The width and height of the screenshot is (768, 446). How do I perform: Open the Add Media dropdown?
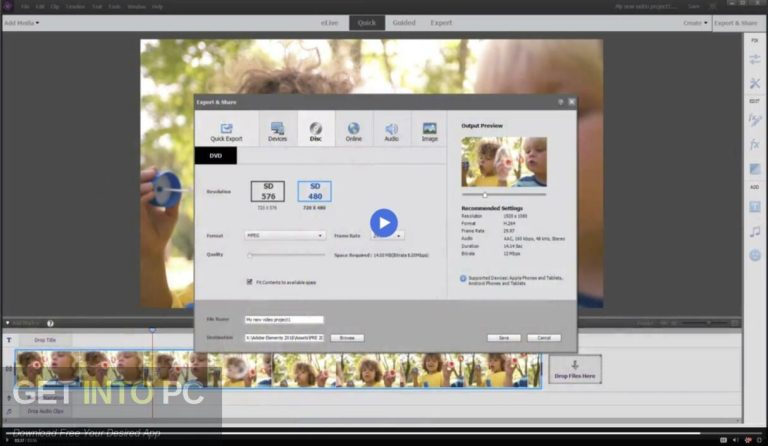point(22,23)
